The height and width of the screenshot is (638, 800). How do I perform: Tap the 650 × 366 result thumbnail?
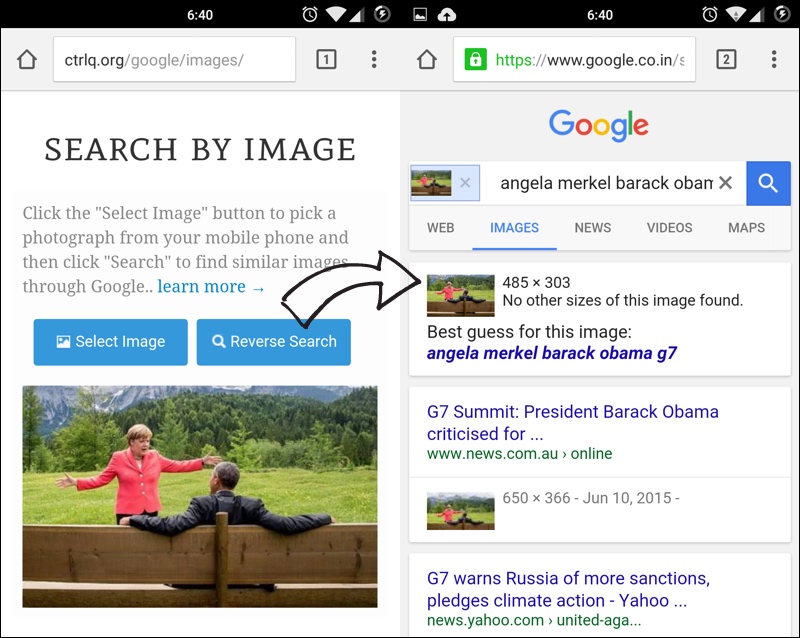tap(461, 511)
